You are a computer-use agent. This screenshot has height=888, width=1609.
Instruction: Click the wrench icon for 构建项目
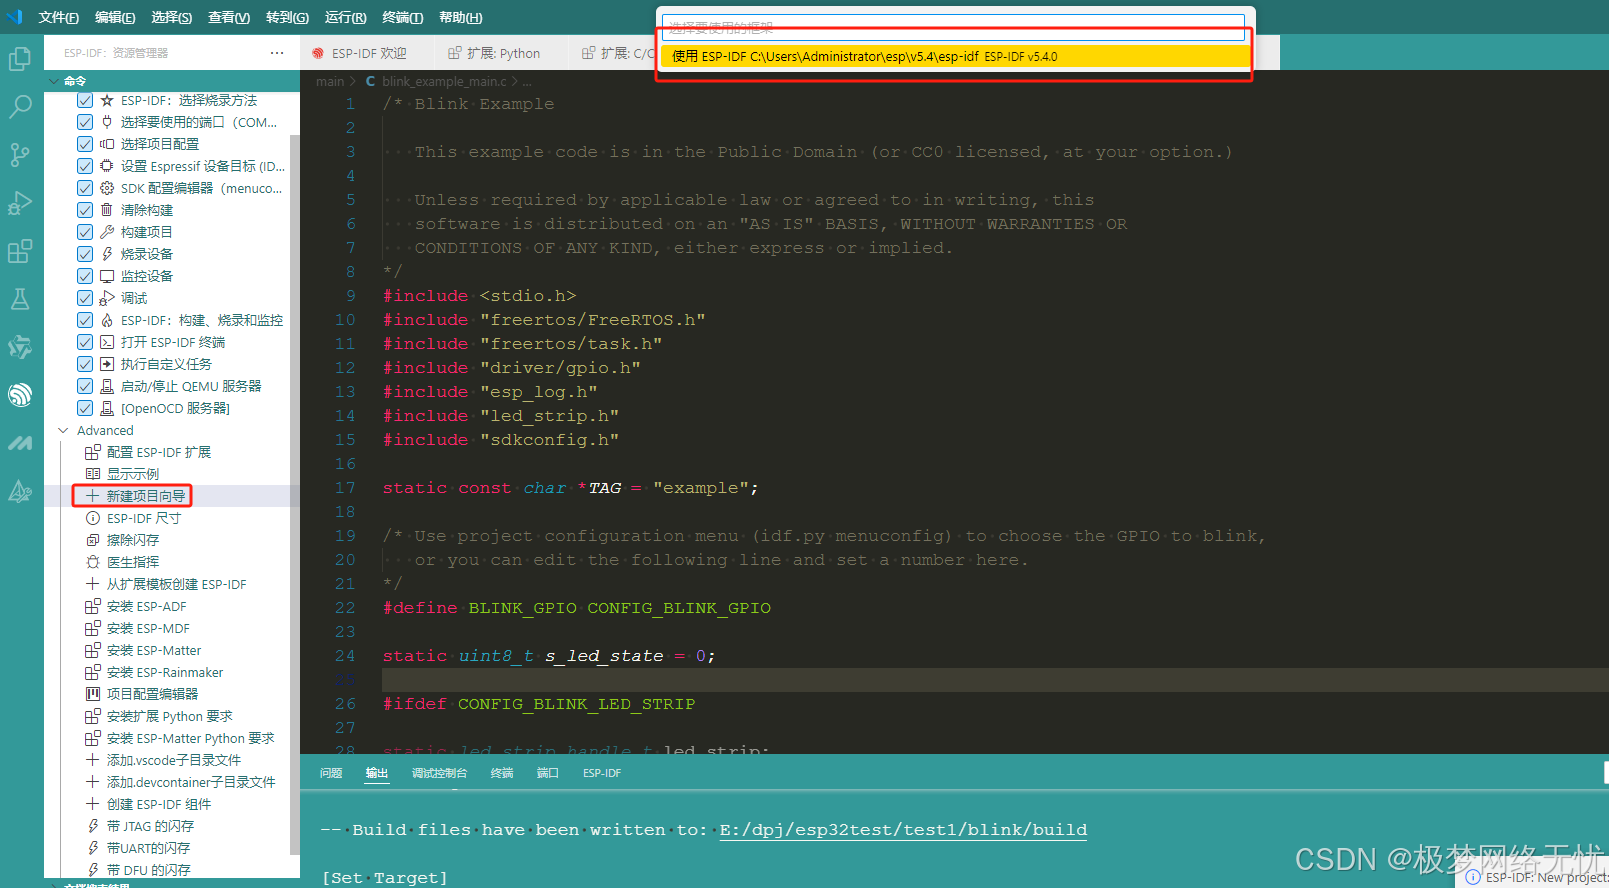click(107, 232)
